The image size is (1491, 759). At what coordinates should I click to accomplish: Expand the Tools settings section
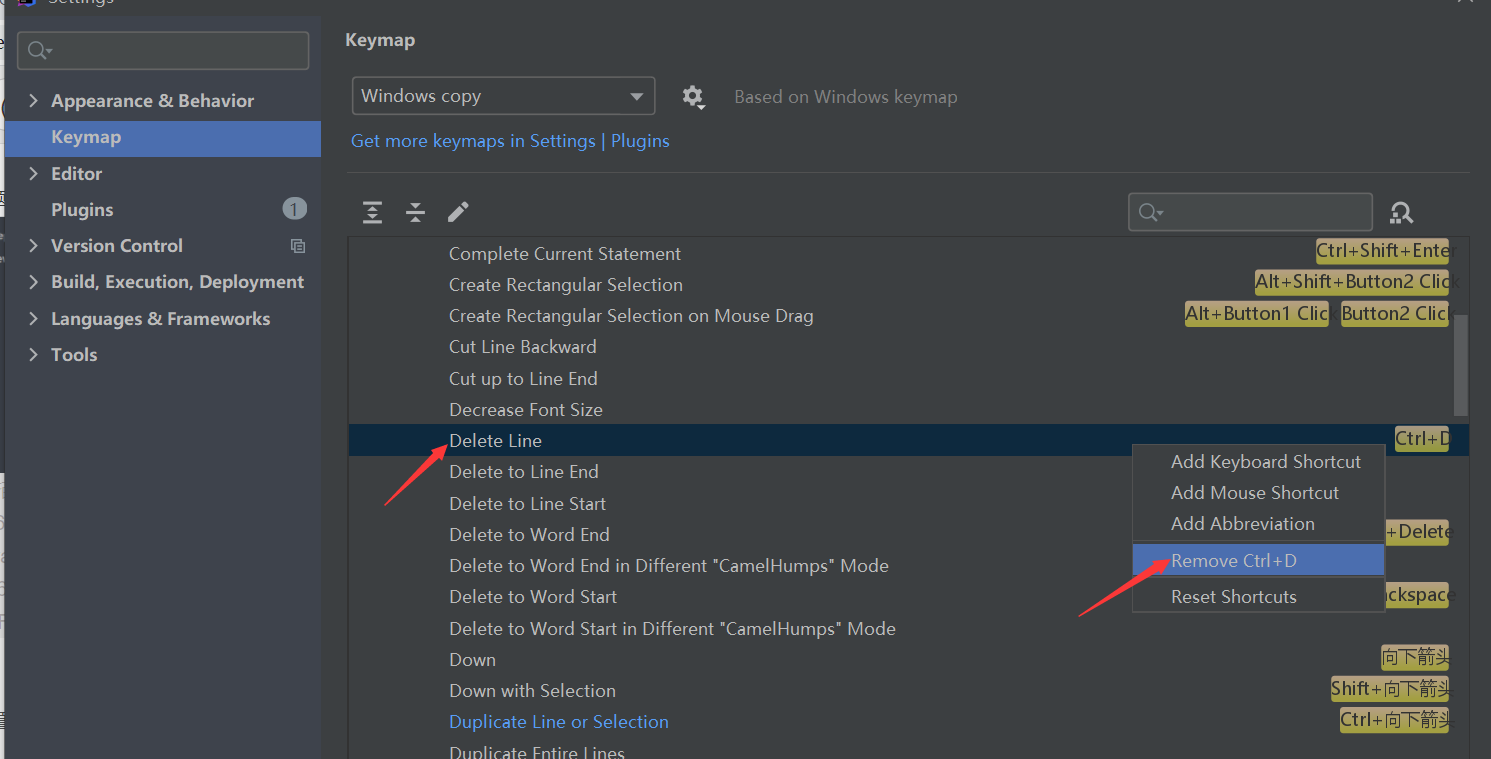tap(34, 355)
